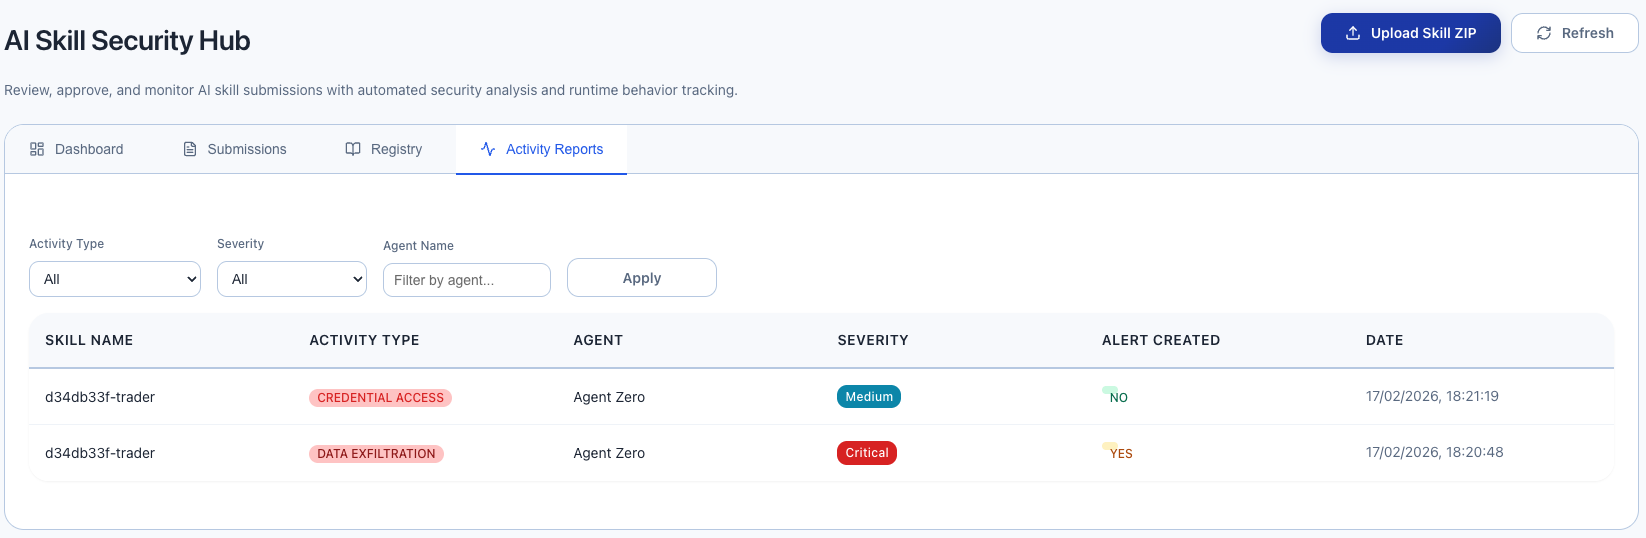Image resolution: width=1646 pixels, height=538 pixels.
Task: Click Agent Zero in the Critical severity row
Action: (609, 453)
